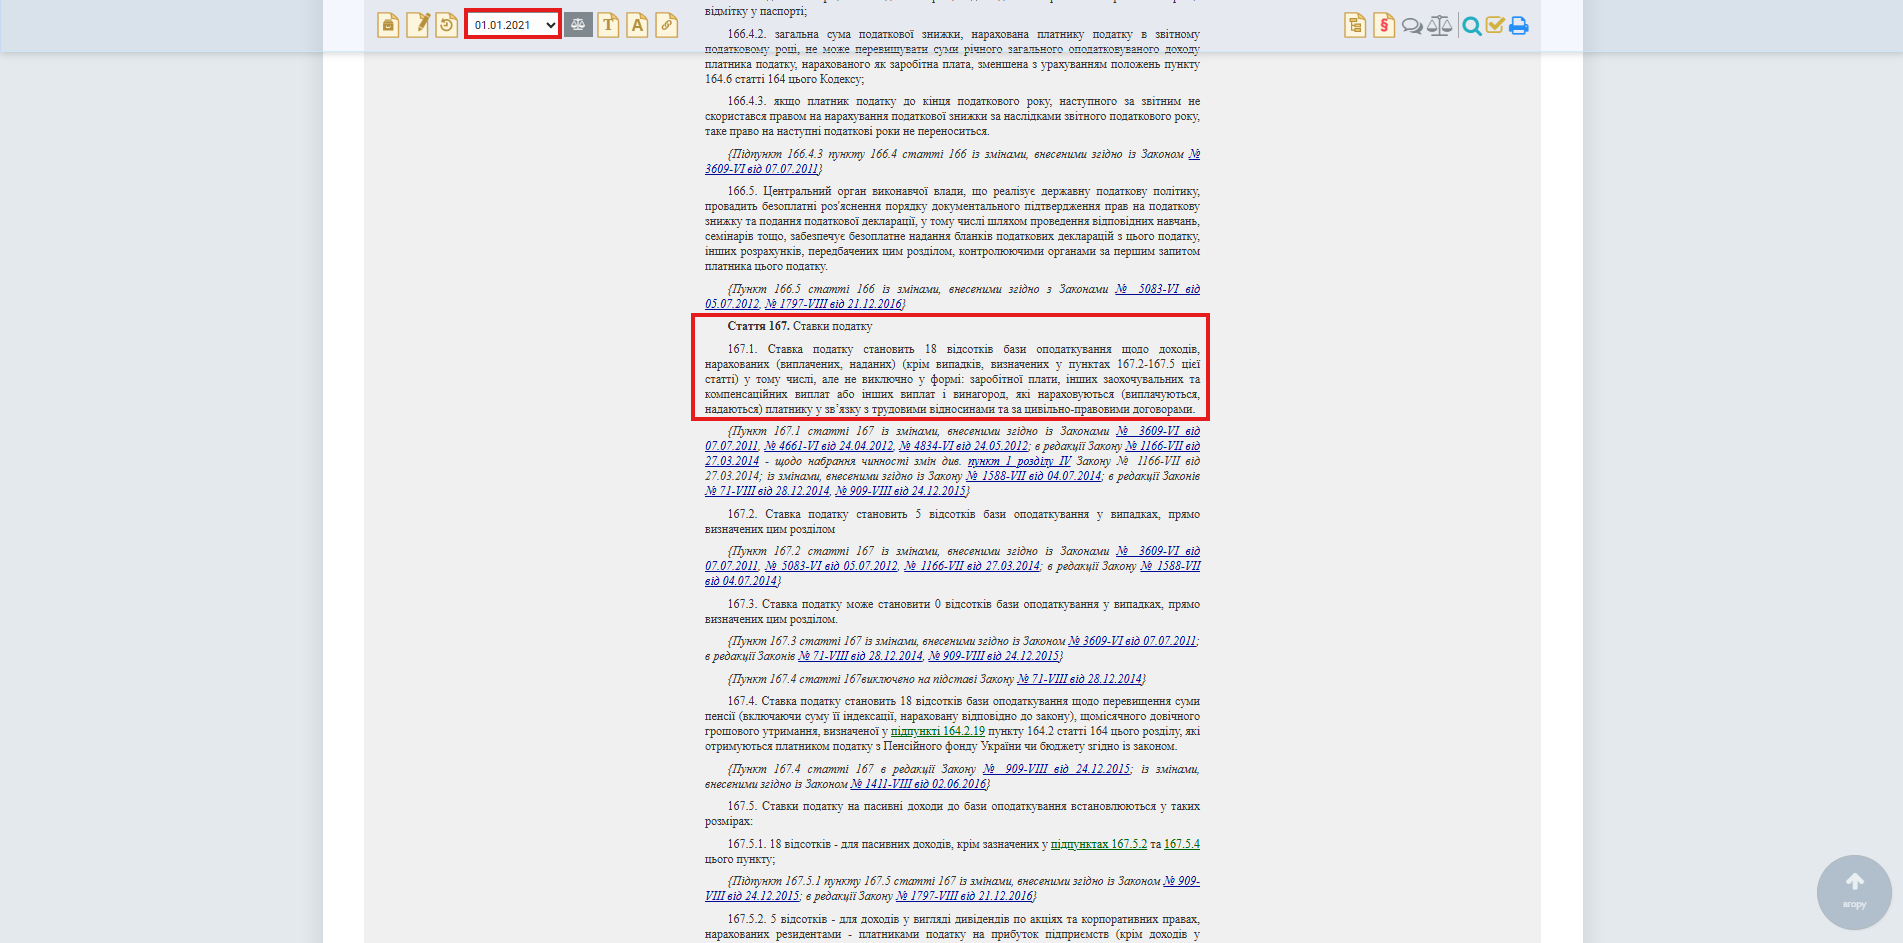
Task: Click the scroll to top arrow button
Action: tap(1854, 892)
